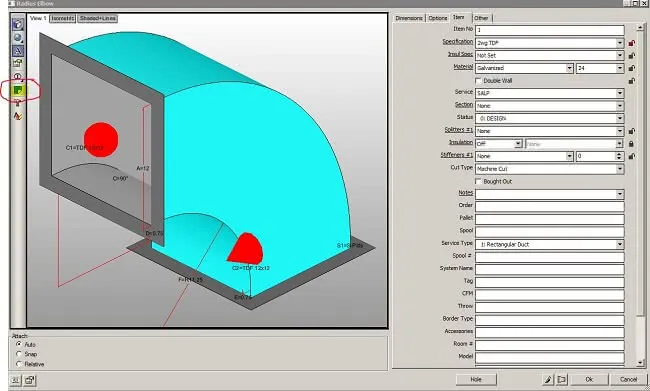Click the lock icon button at bottom left
This screenshot has height=391, width=650.
29,380
